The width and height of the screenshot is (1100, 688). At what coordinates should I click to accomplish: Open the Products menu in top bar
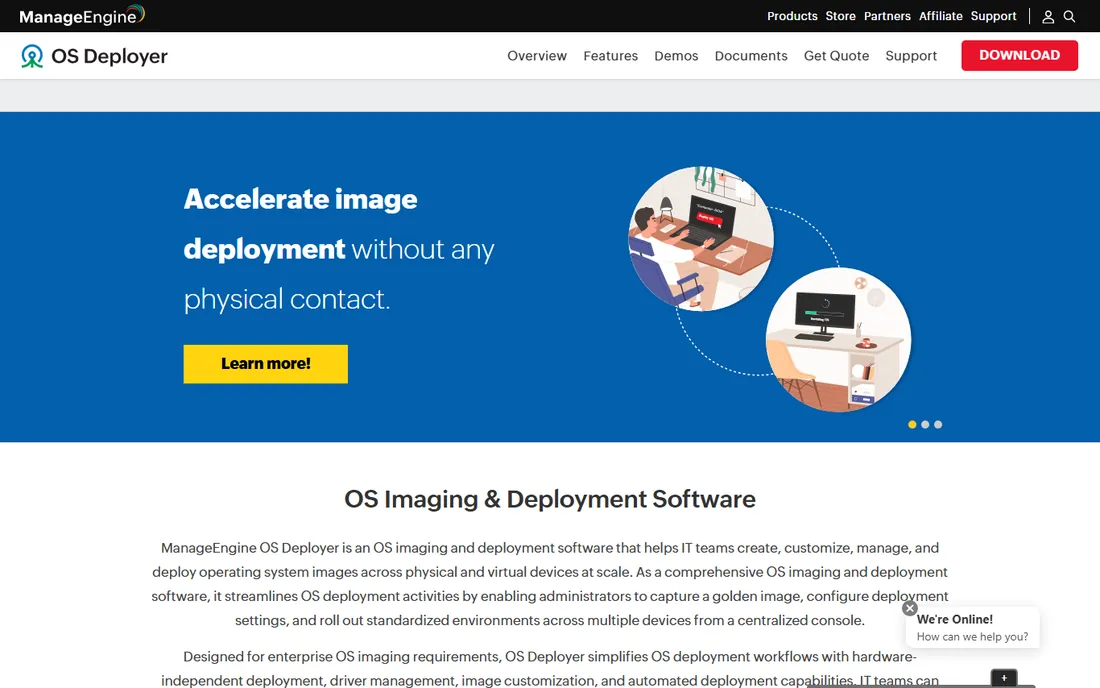(x=792, y=16)
